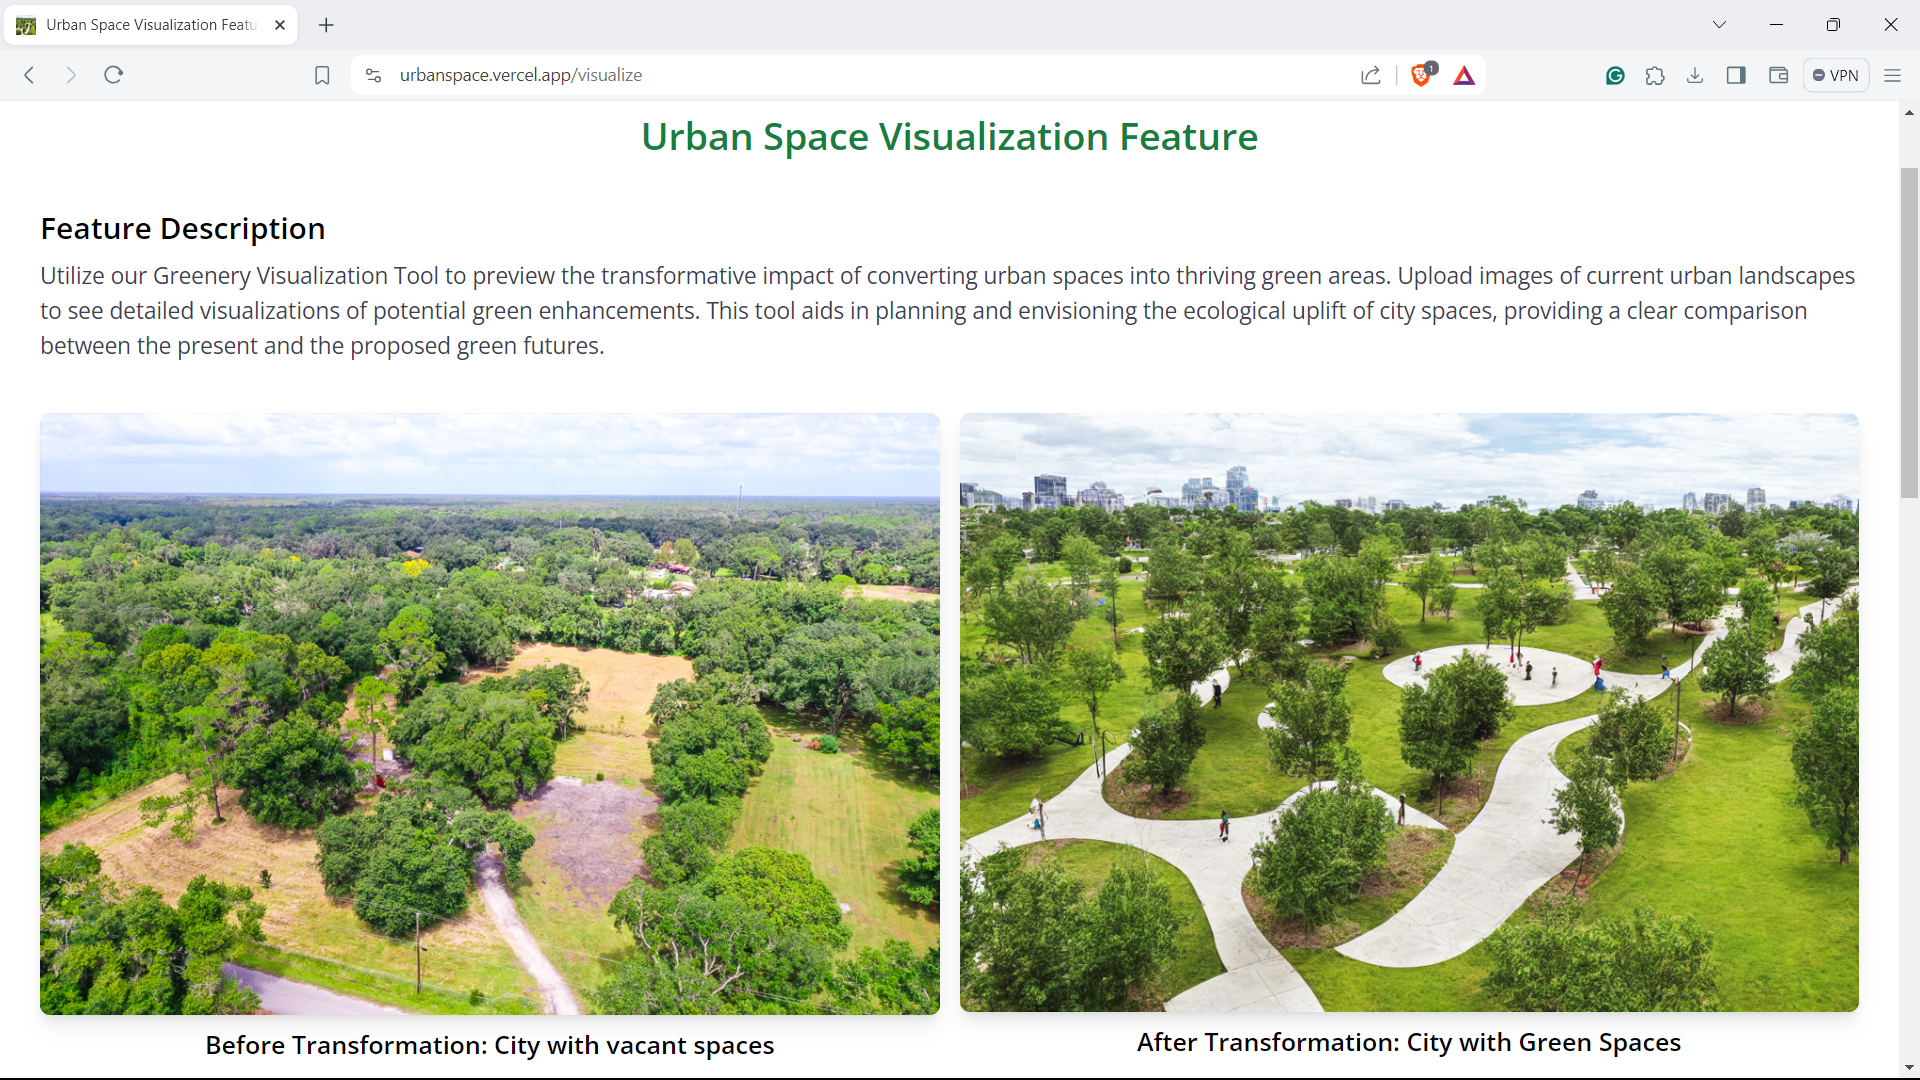The height and width of the screenshot is (1080, 1920).
Task: Select the Urban Space Visualization tab
Action: pyautogui.click(x=150, y=25)
